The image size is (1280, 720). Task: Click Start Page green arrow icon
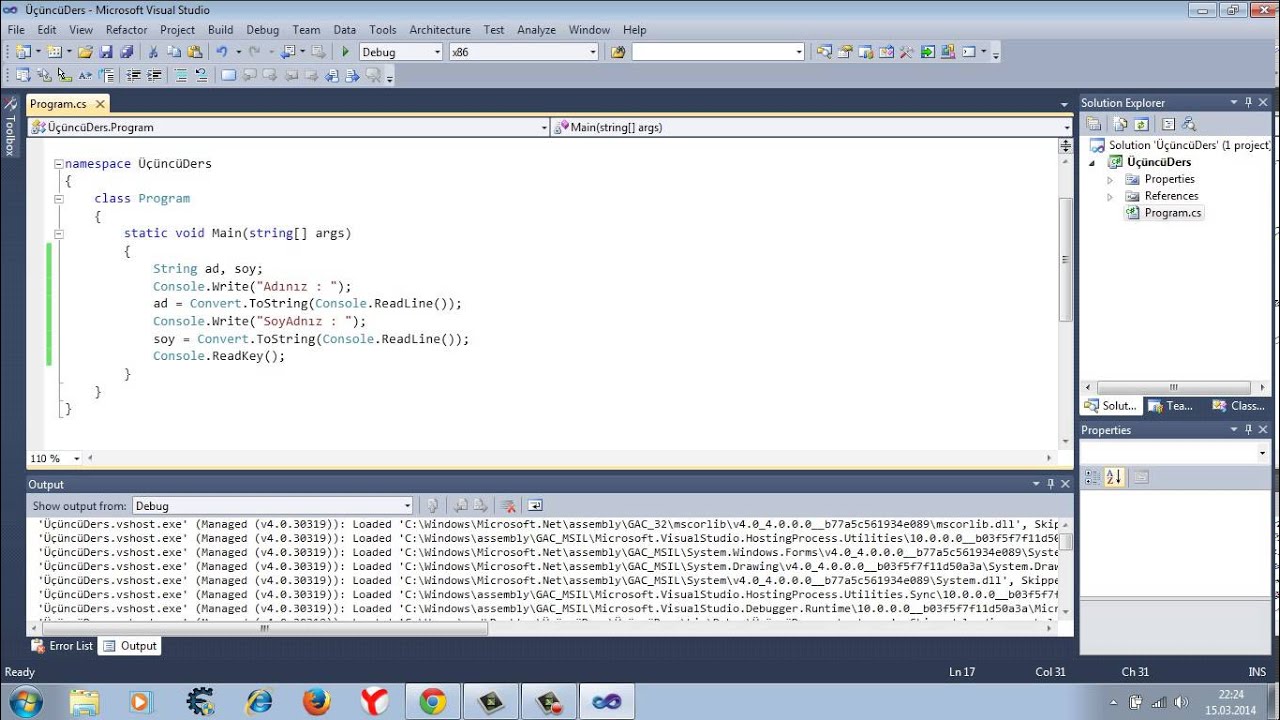927,52
